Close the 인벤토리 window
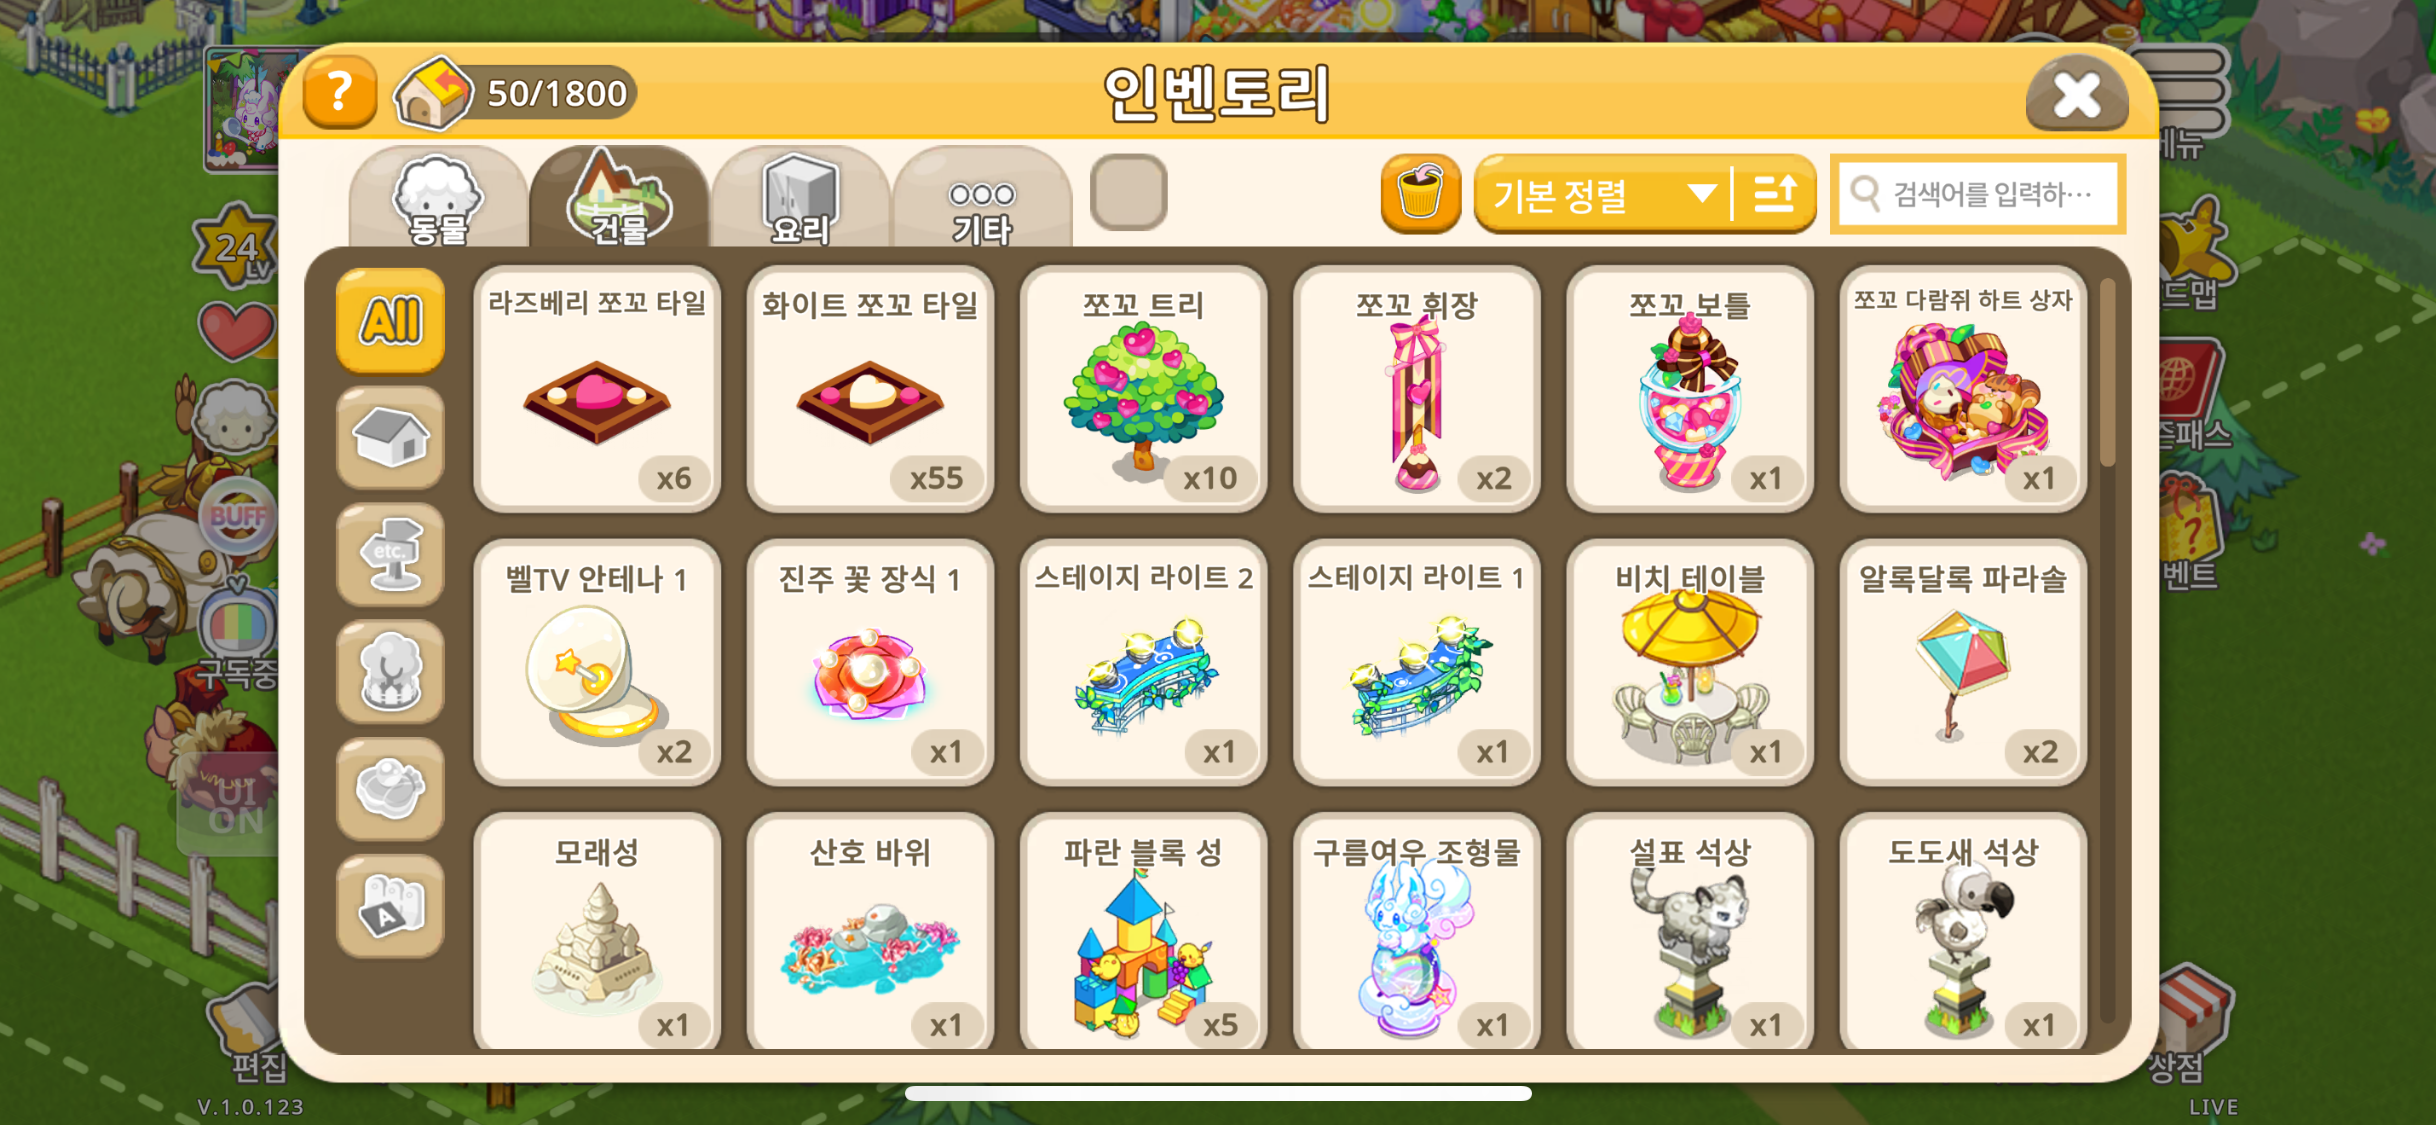2436x1125 pixels. tap(2077, 95)
